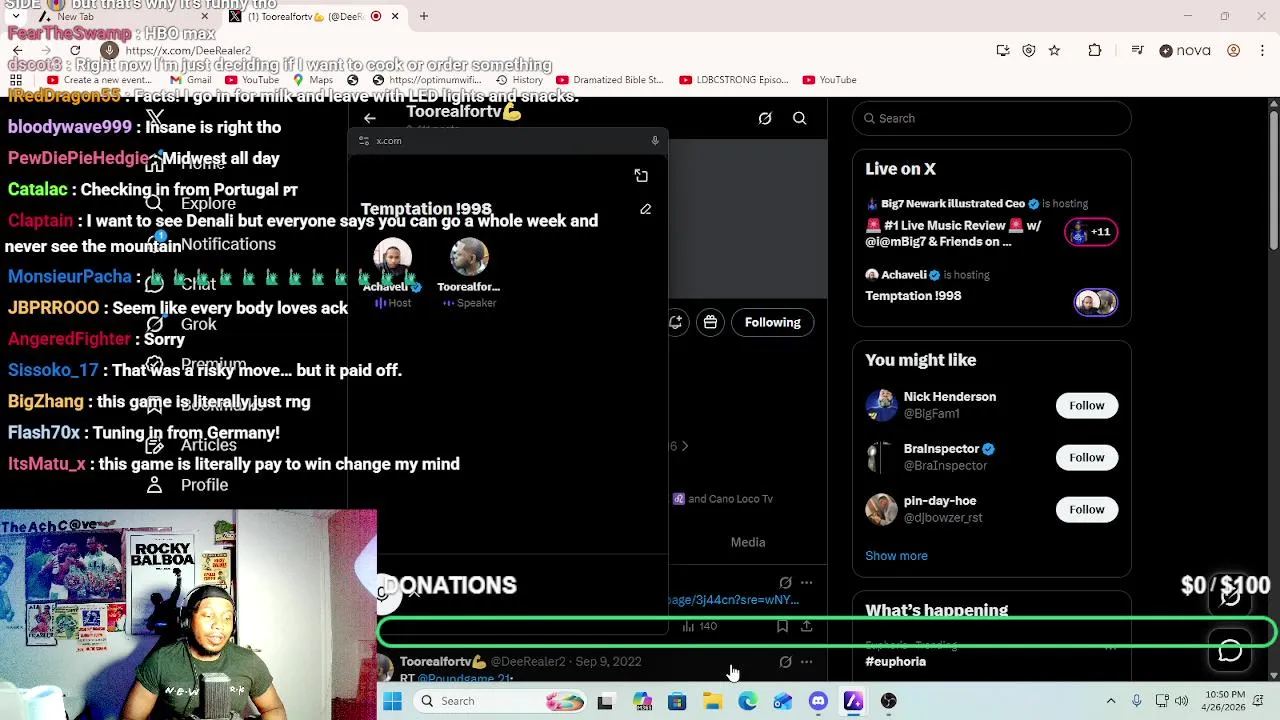Open the Media tab on the profile
The width and height of the screenshot is (1280, 720).
pos(748,542)
